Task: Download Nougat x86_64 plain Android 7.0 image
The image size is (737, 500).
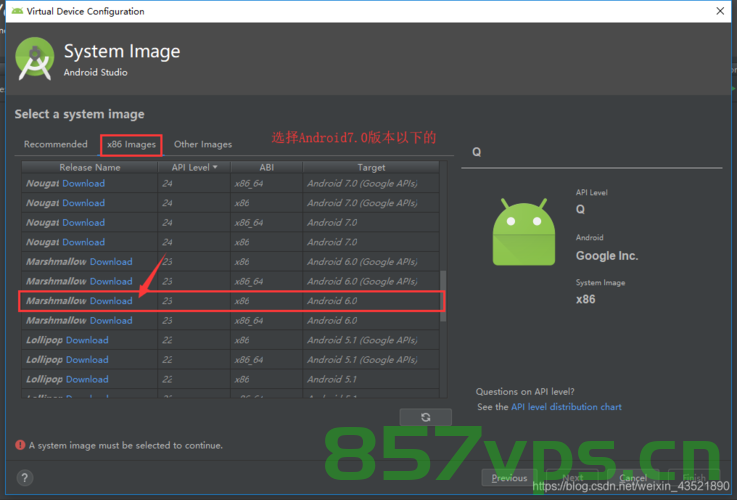Action: (x=84, y=223)
